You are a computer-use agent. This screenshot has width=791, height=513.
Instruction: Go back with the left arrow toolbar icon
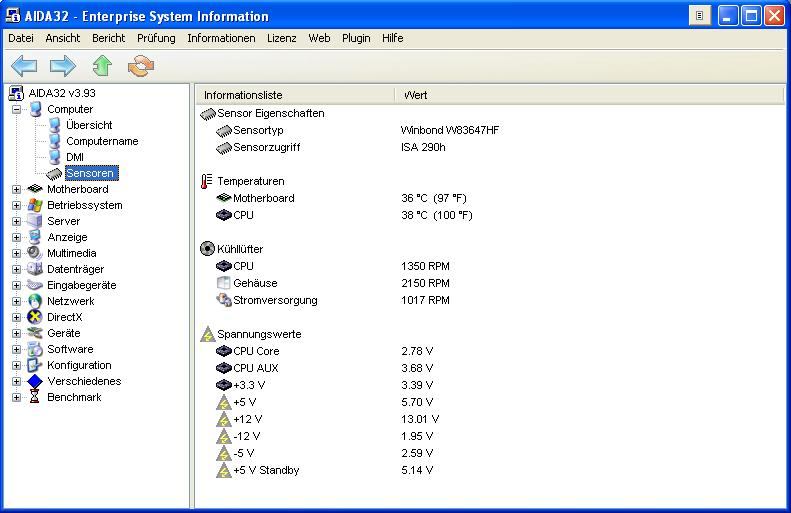point(24,66)
